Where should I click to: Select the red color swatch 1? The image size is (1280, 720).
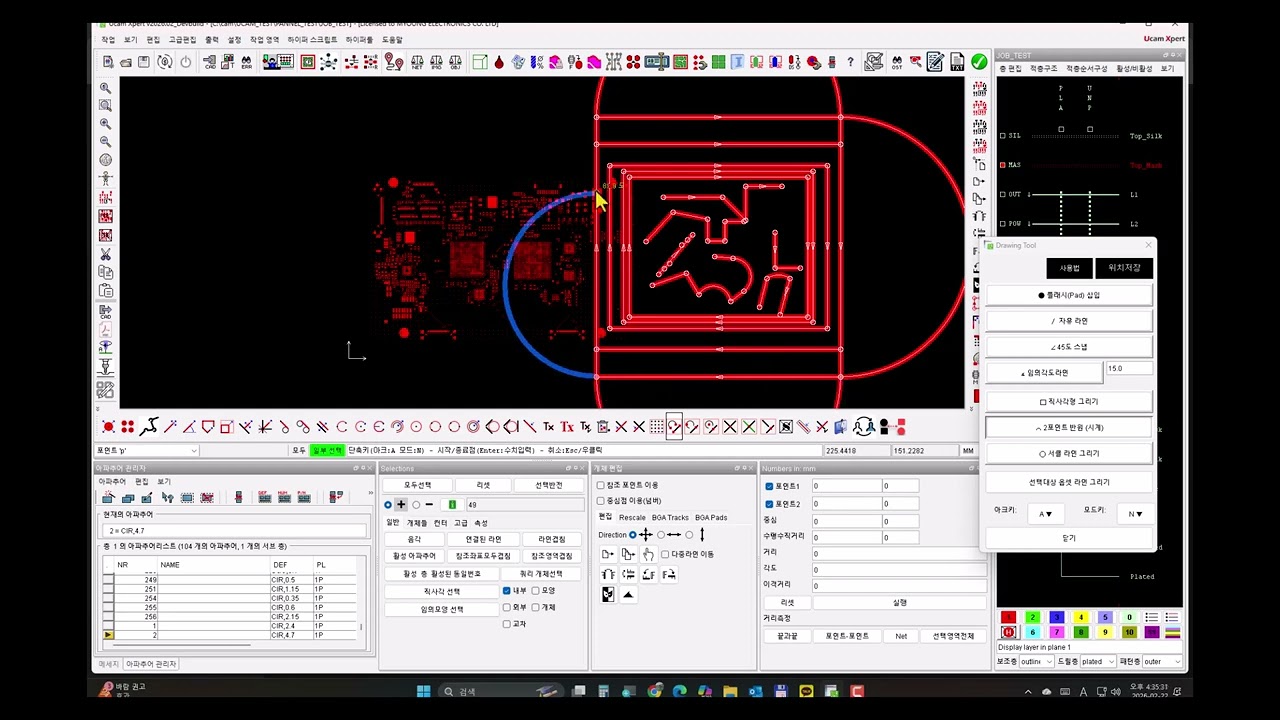(x=1008, y=617)
